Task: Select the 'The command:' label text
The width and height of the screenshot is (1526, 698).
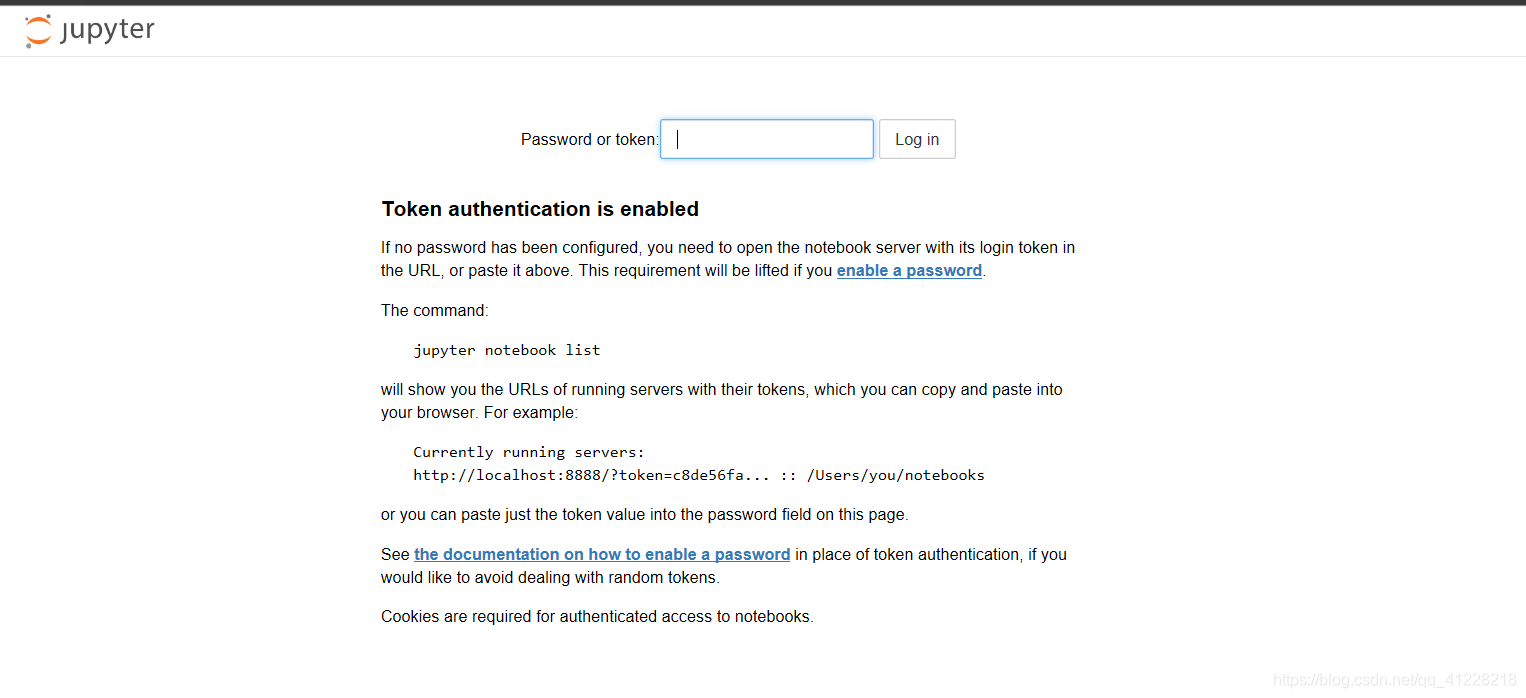Action: pos(434,310)
